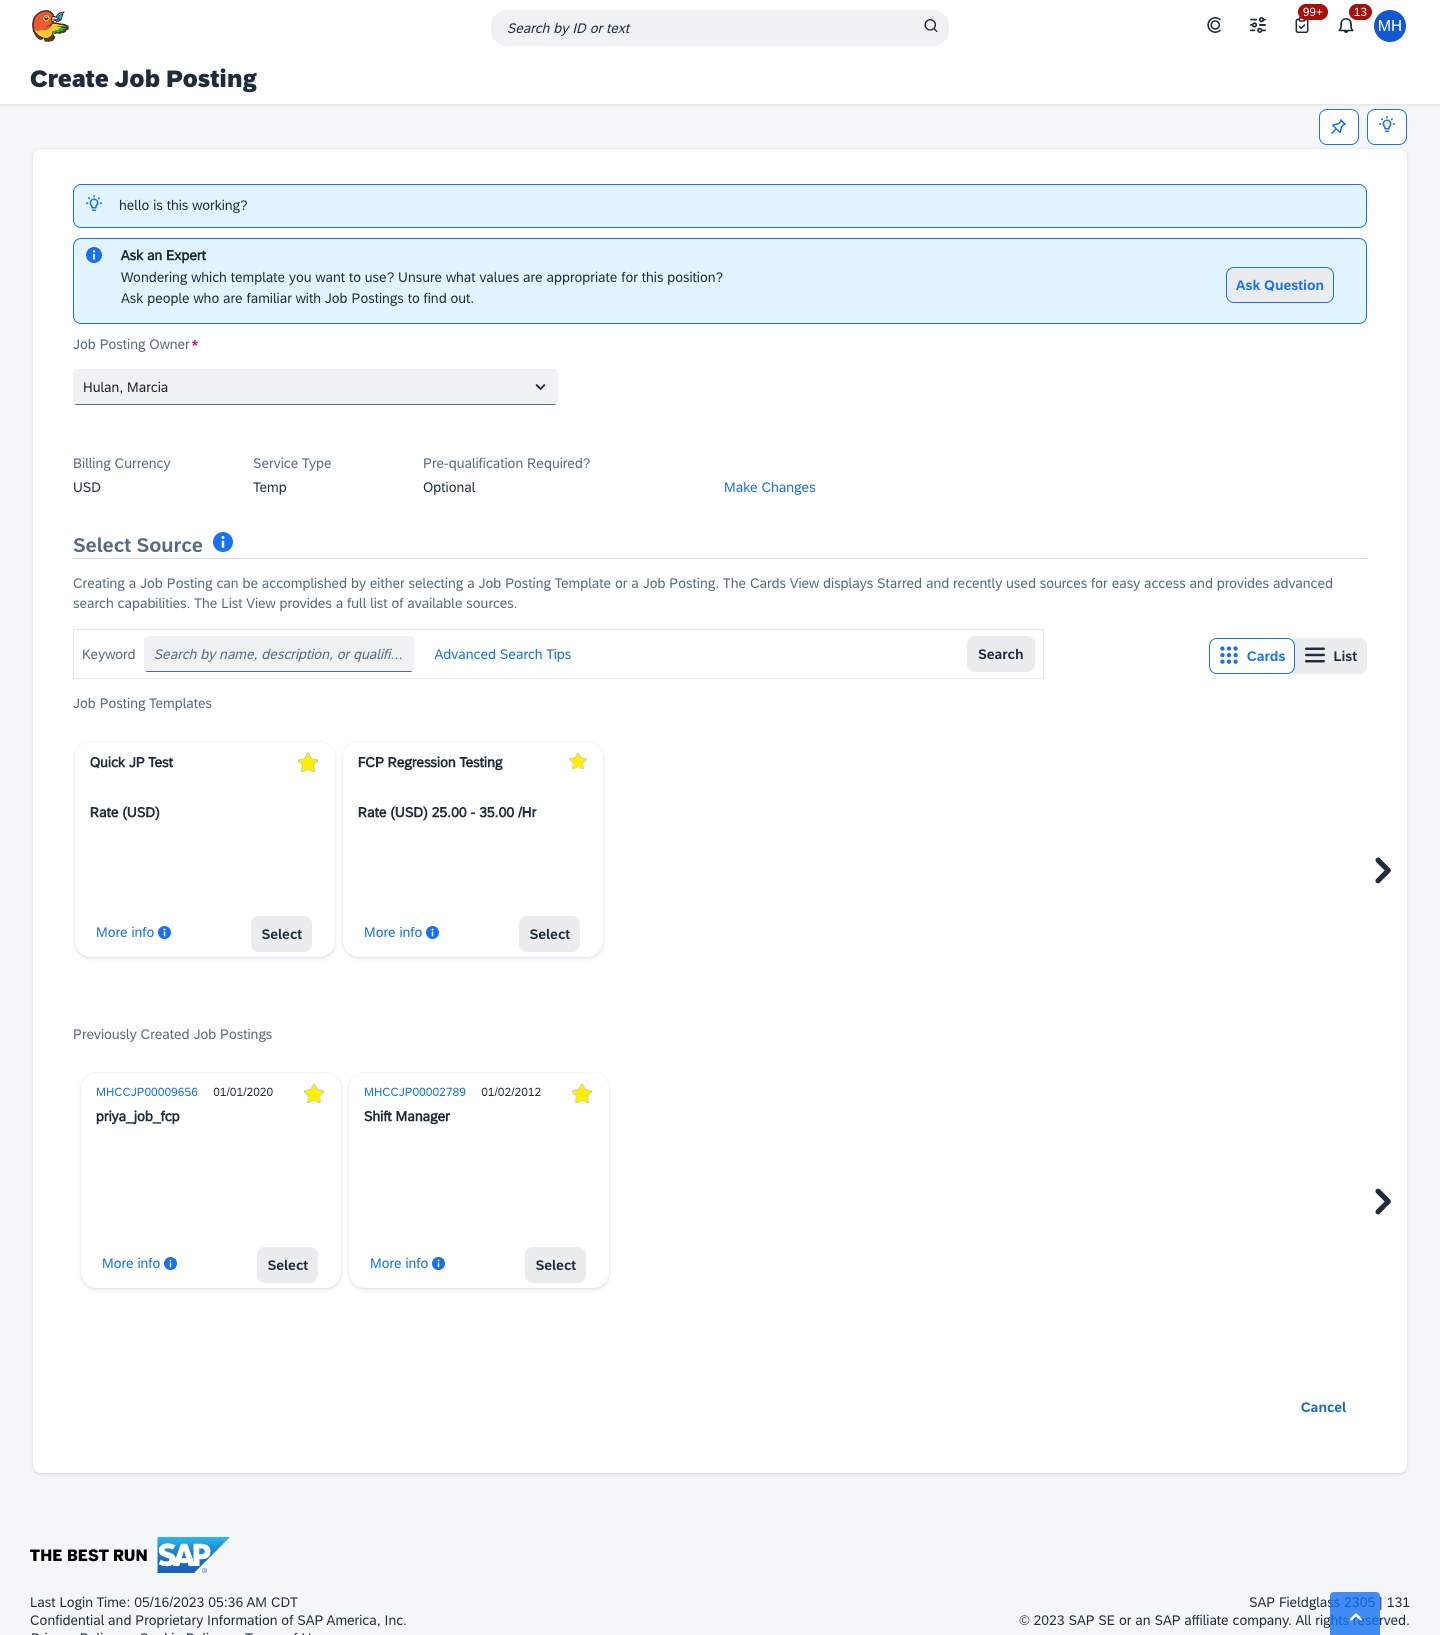Screen dimensions: 1440x1635
Task: Open job posting MHCCJP00002789 link
Action: pyautogui.click(x=415, y=1092)
